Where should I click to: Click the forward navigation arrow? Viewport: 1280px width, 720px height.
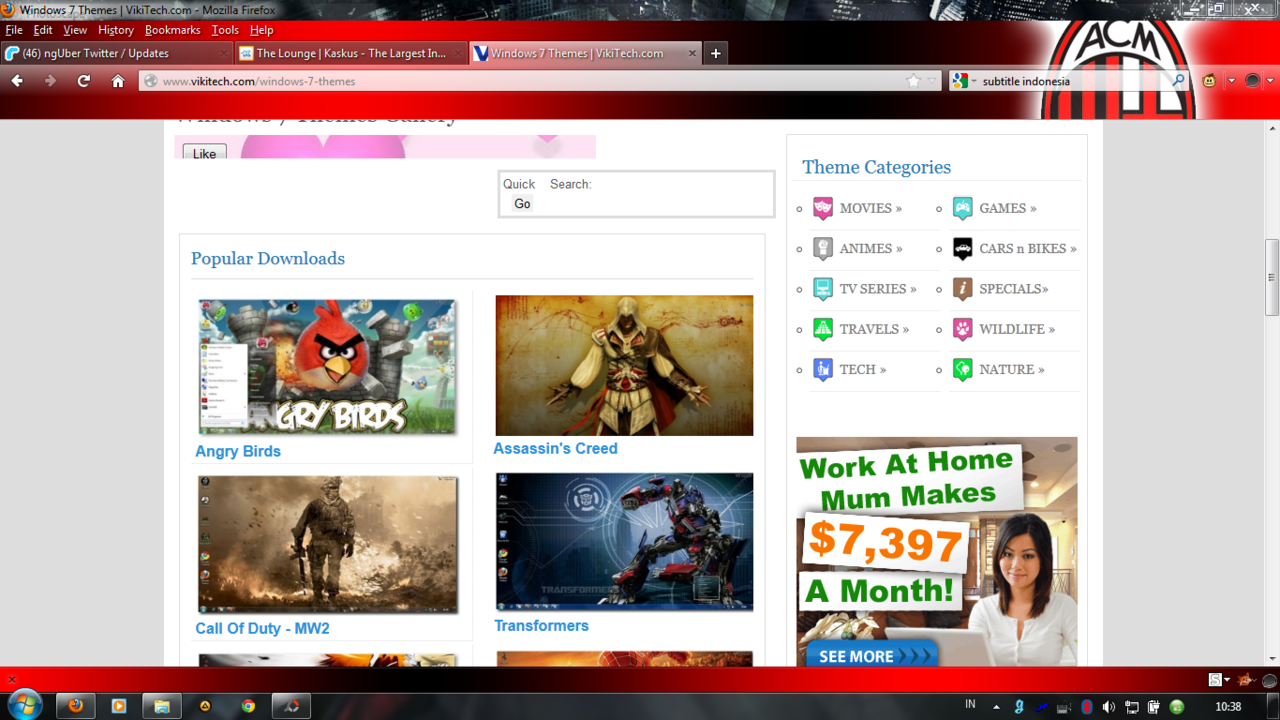tap(50, 81)
